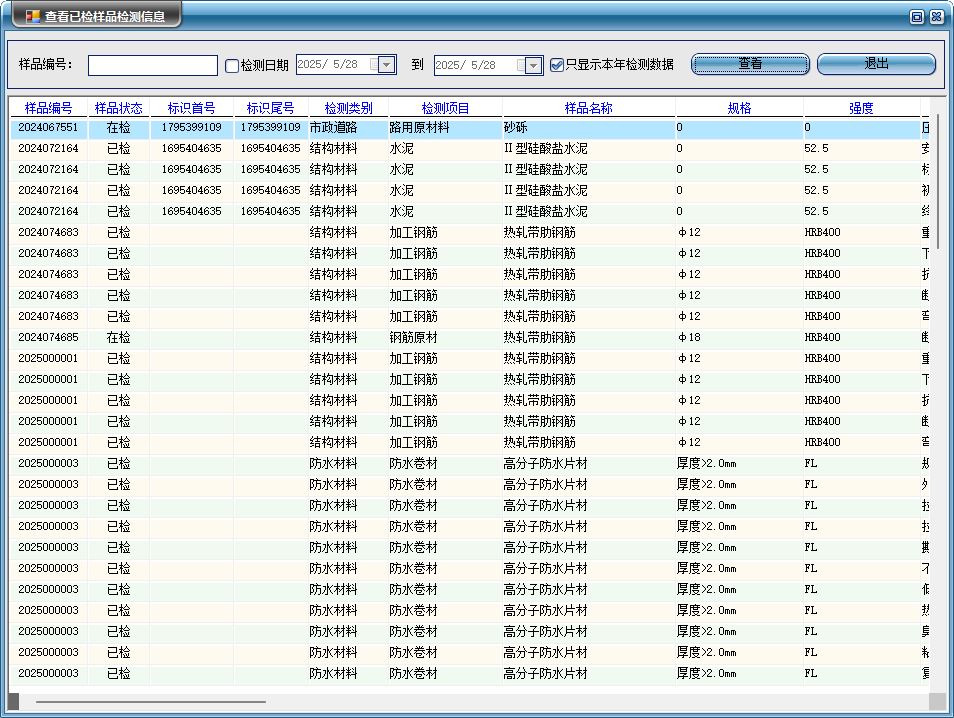Click the 检测项目 column header

pyautogui.click(x=445, y=108)
